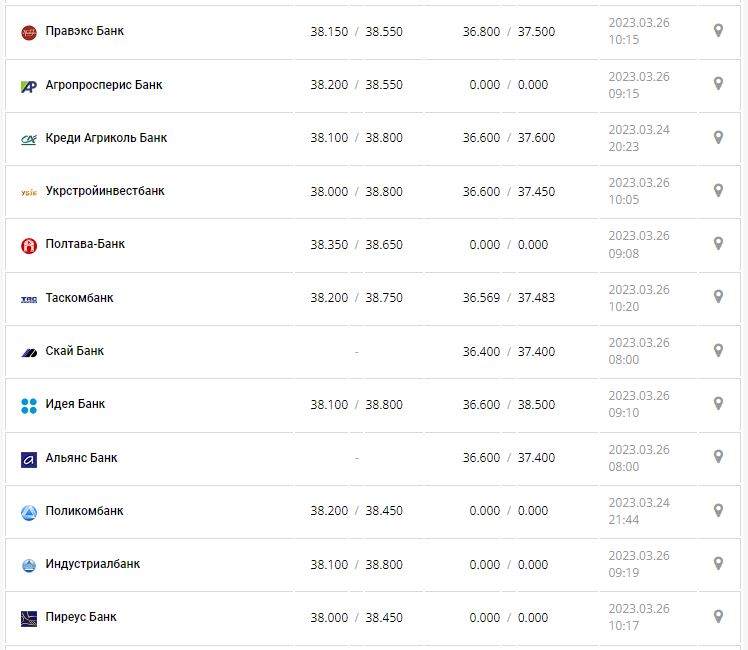
Task: Click the Поликомбанк map pin icon
Action: click(x=718, y=511)
